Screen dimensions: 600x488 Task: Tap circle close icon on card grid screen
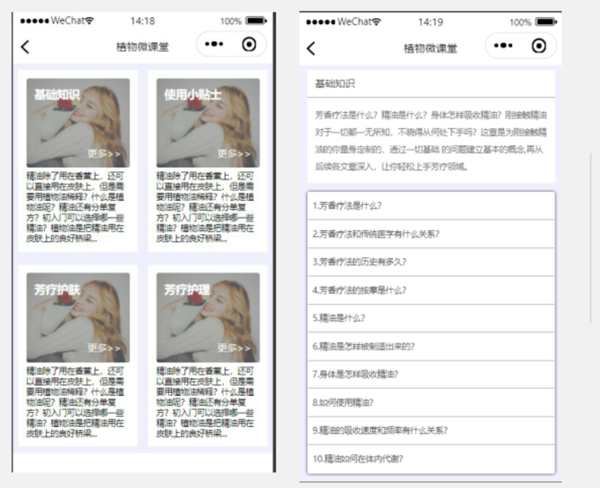249,45
